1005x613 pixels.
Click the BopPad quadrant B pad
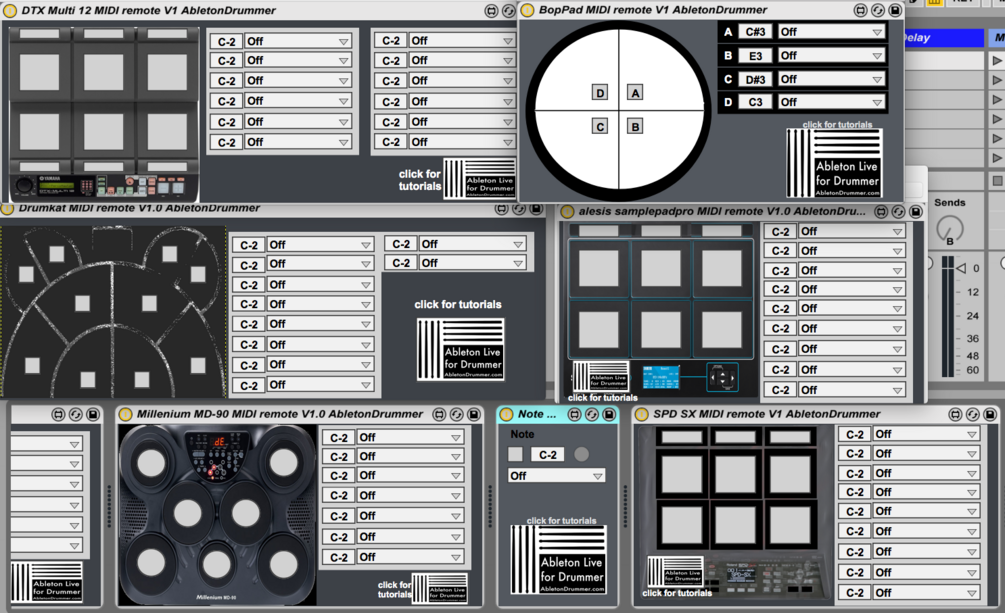(x=635, y=126)
